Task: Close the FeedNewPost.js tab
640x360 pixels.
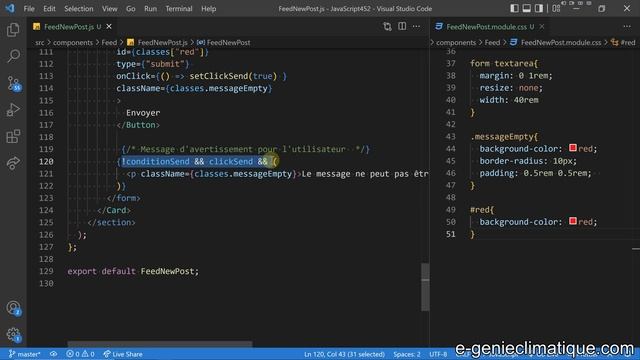Action: point(109,27)
